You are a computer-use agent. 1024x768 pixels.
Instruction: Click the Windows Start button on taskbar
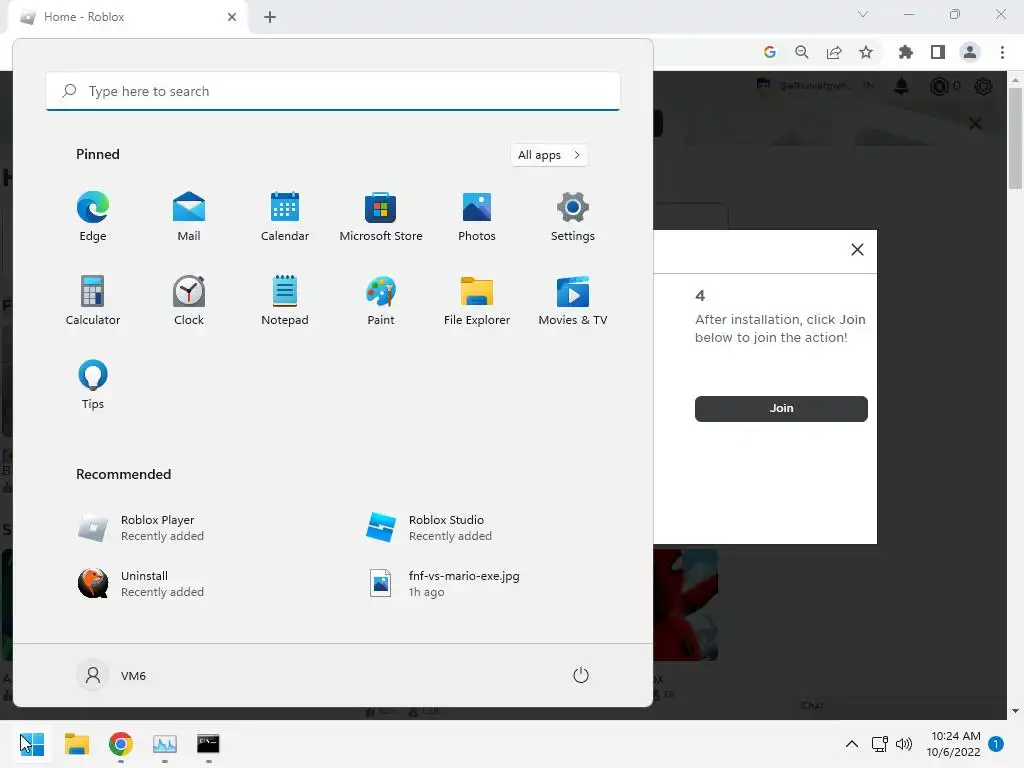click(x=32, y=744)
